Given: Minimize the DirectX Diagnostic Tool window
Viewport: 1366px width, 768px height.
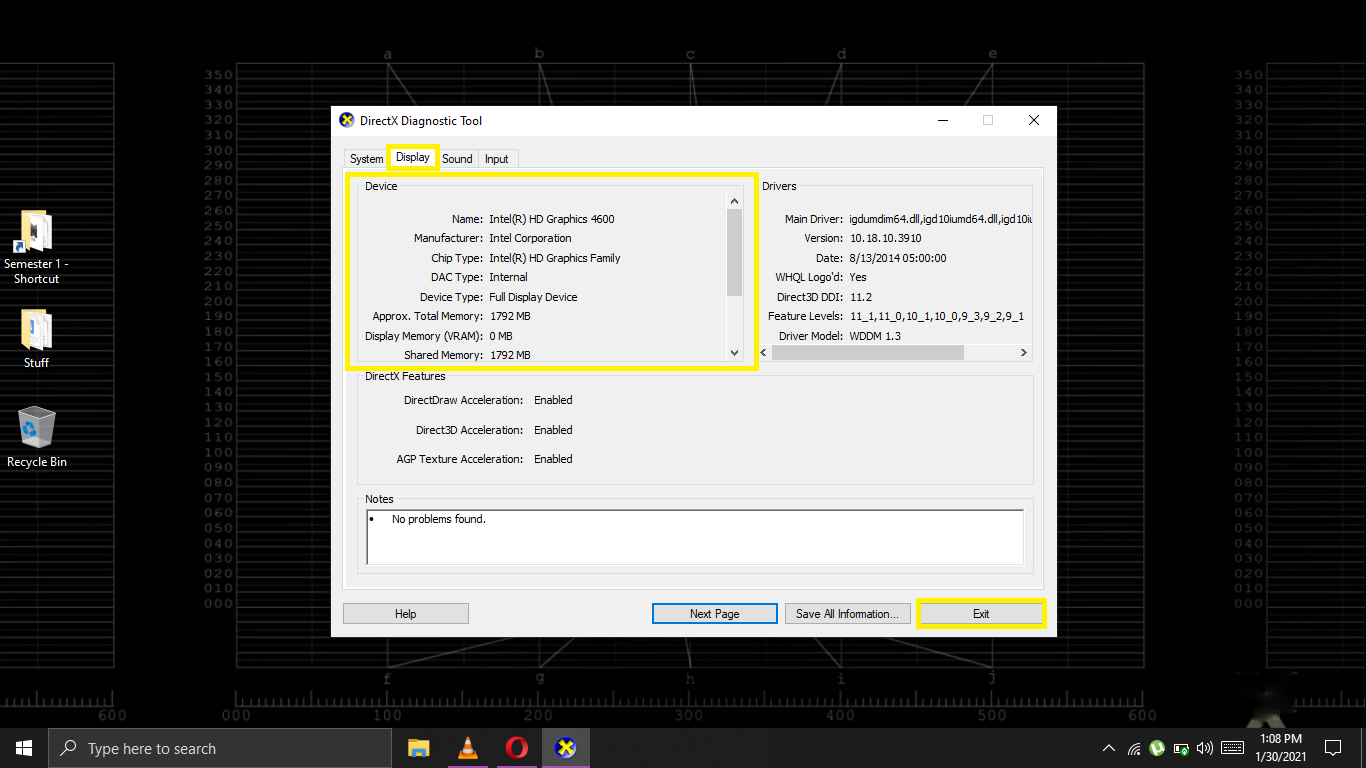Looking at the screenshot, I should 943,121.
